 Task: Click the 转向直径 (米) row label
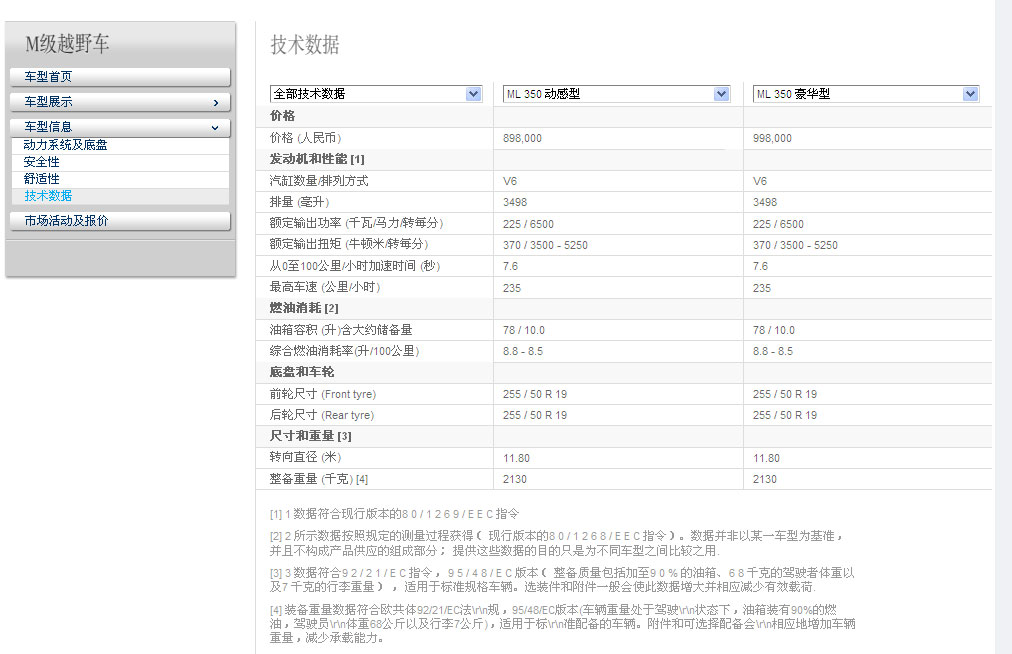click(x=305, y=457)
